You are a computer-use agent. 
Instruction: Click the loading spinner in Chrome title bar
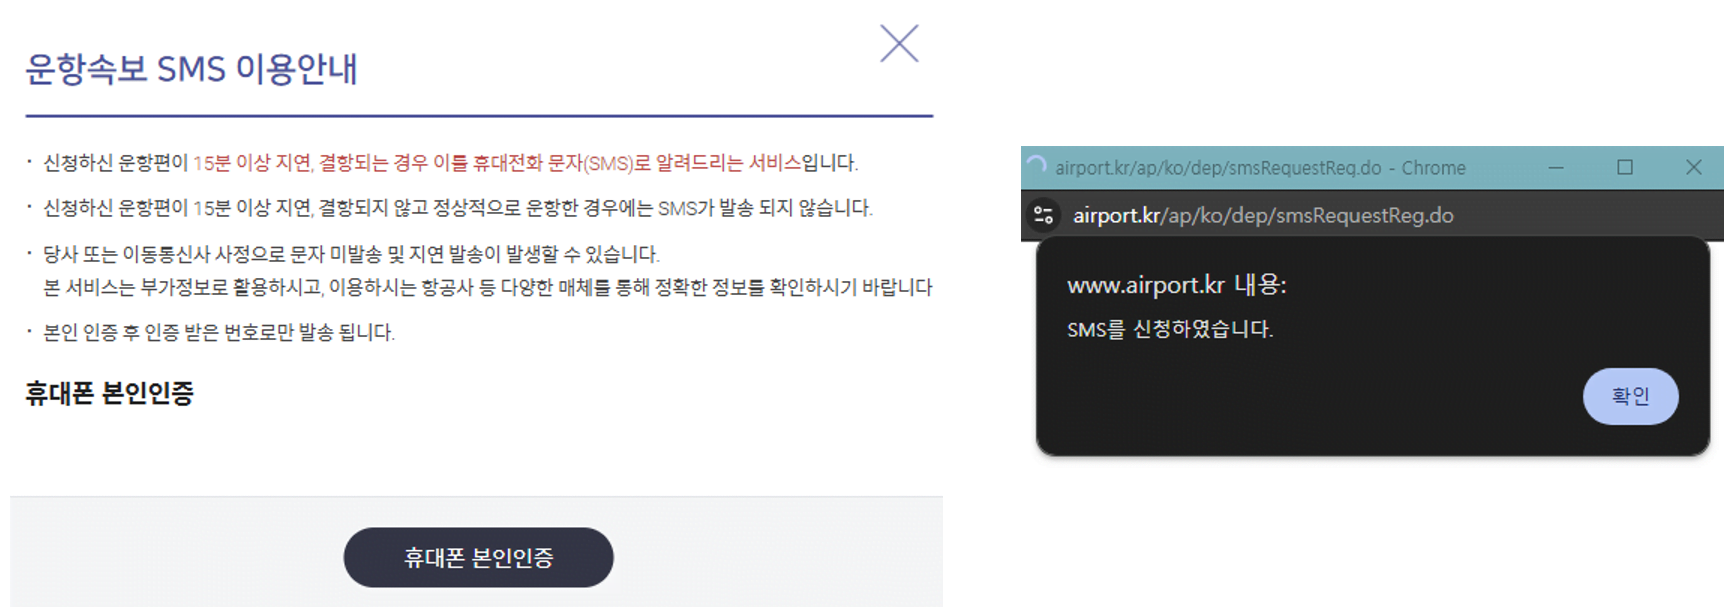[x=1037, y=166]
